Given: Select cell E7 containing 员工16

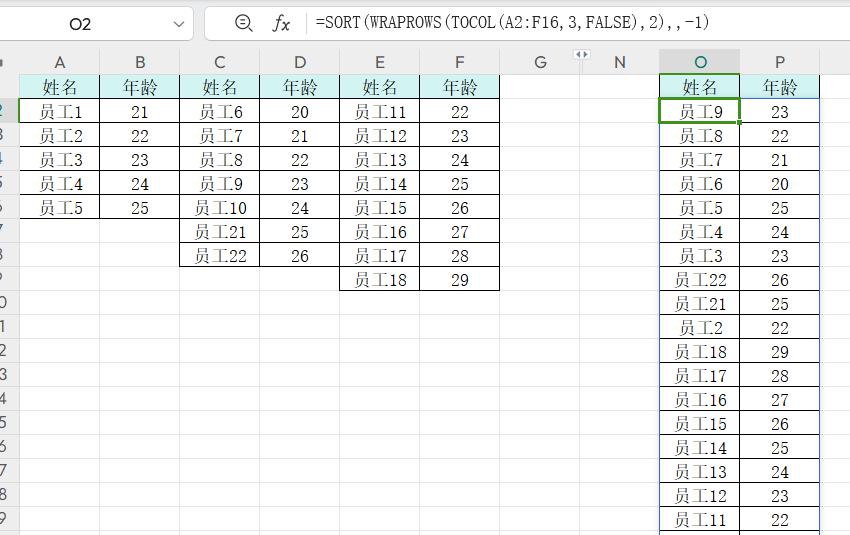Looking at the screenshot, I should pyautogui.click(x=379, y=231).
